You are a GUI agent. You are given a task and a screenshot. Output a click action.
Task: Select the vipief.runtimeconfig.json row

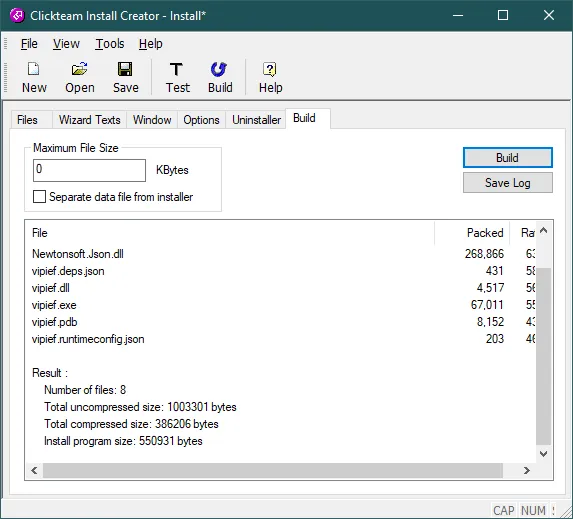tap(281, 339)
